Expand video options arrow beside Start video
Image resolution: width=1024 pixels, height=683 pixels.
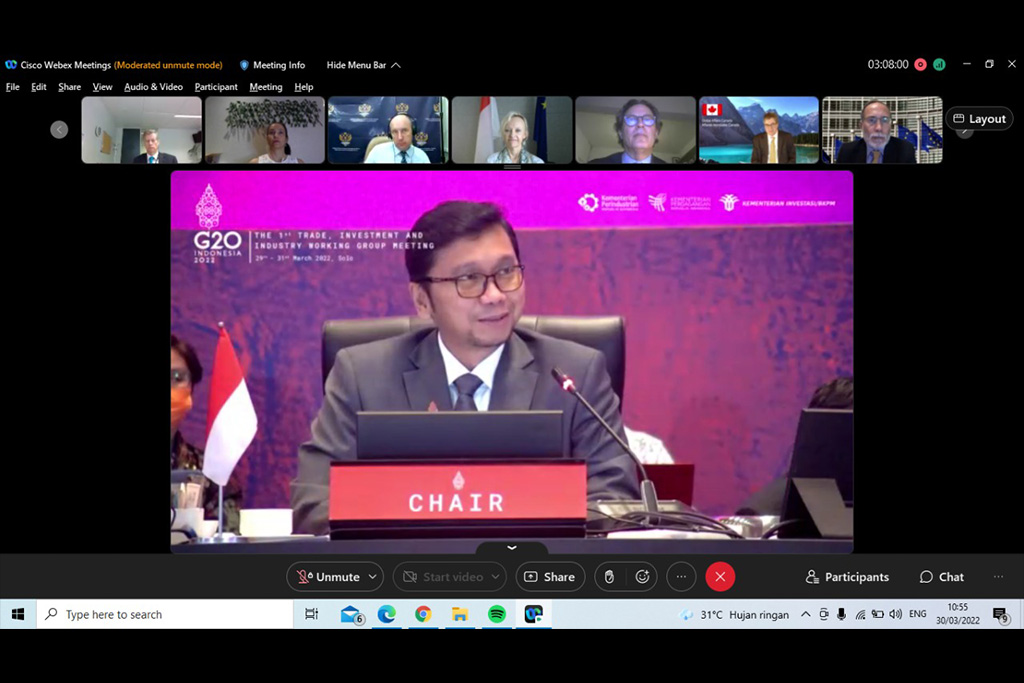click(494, 577)
